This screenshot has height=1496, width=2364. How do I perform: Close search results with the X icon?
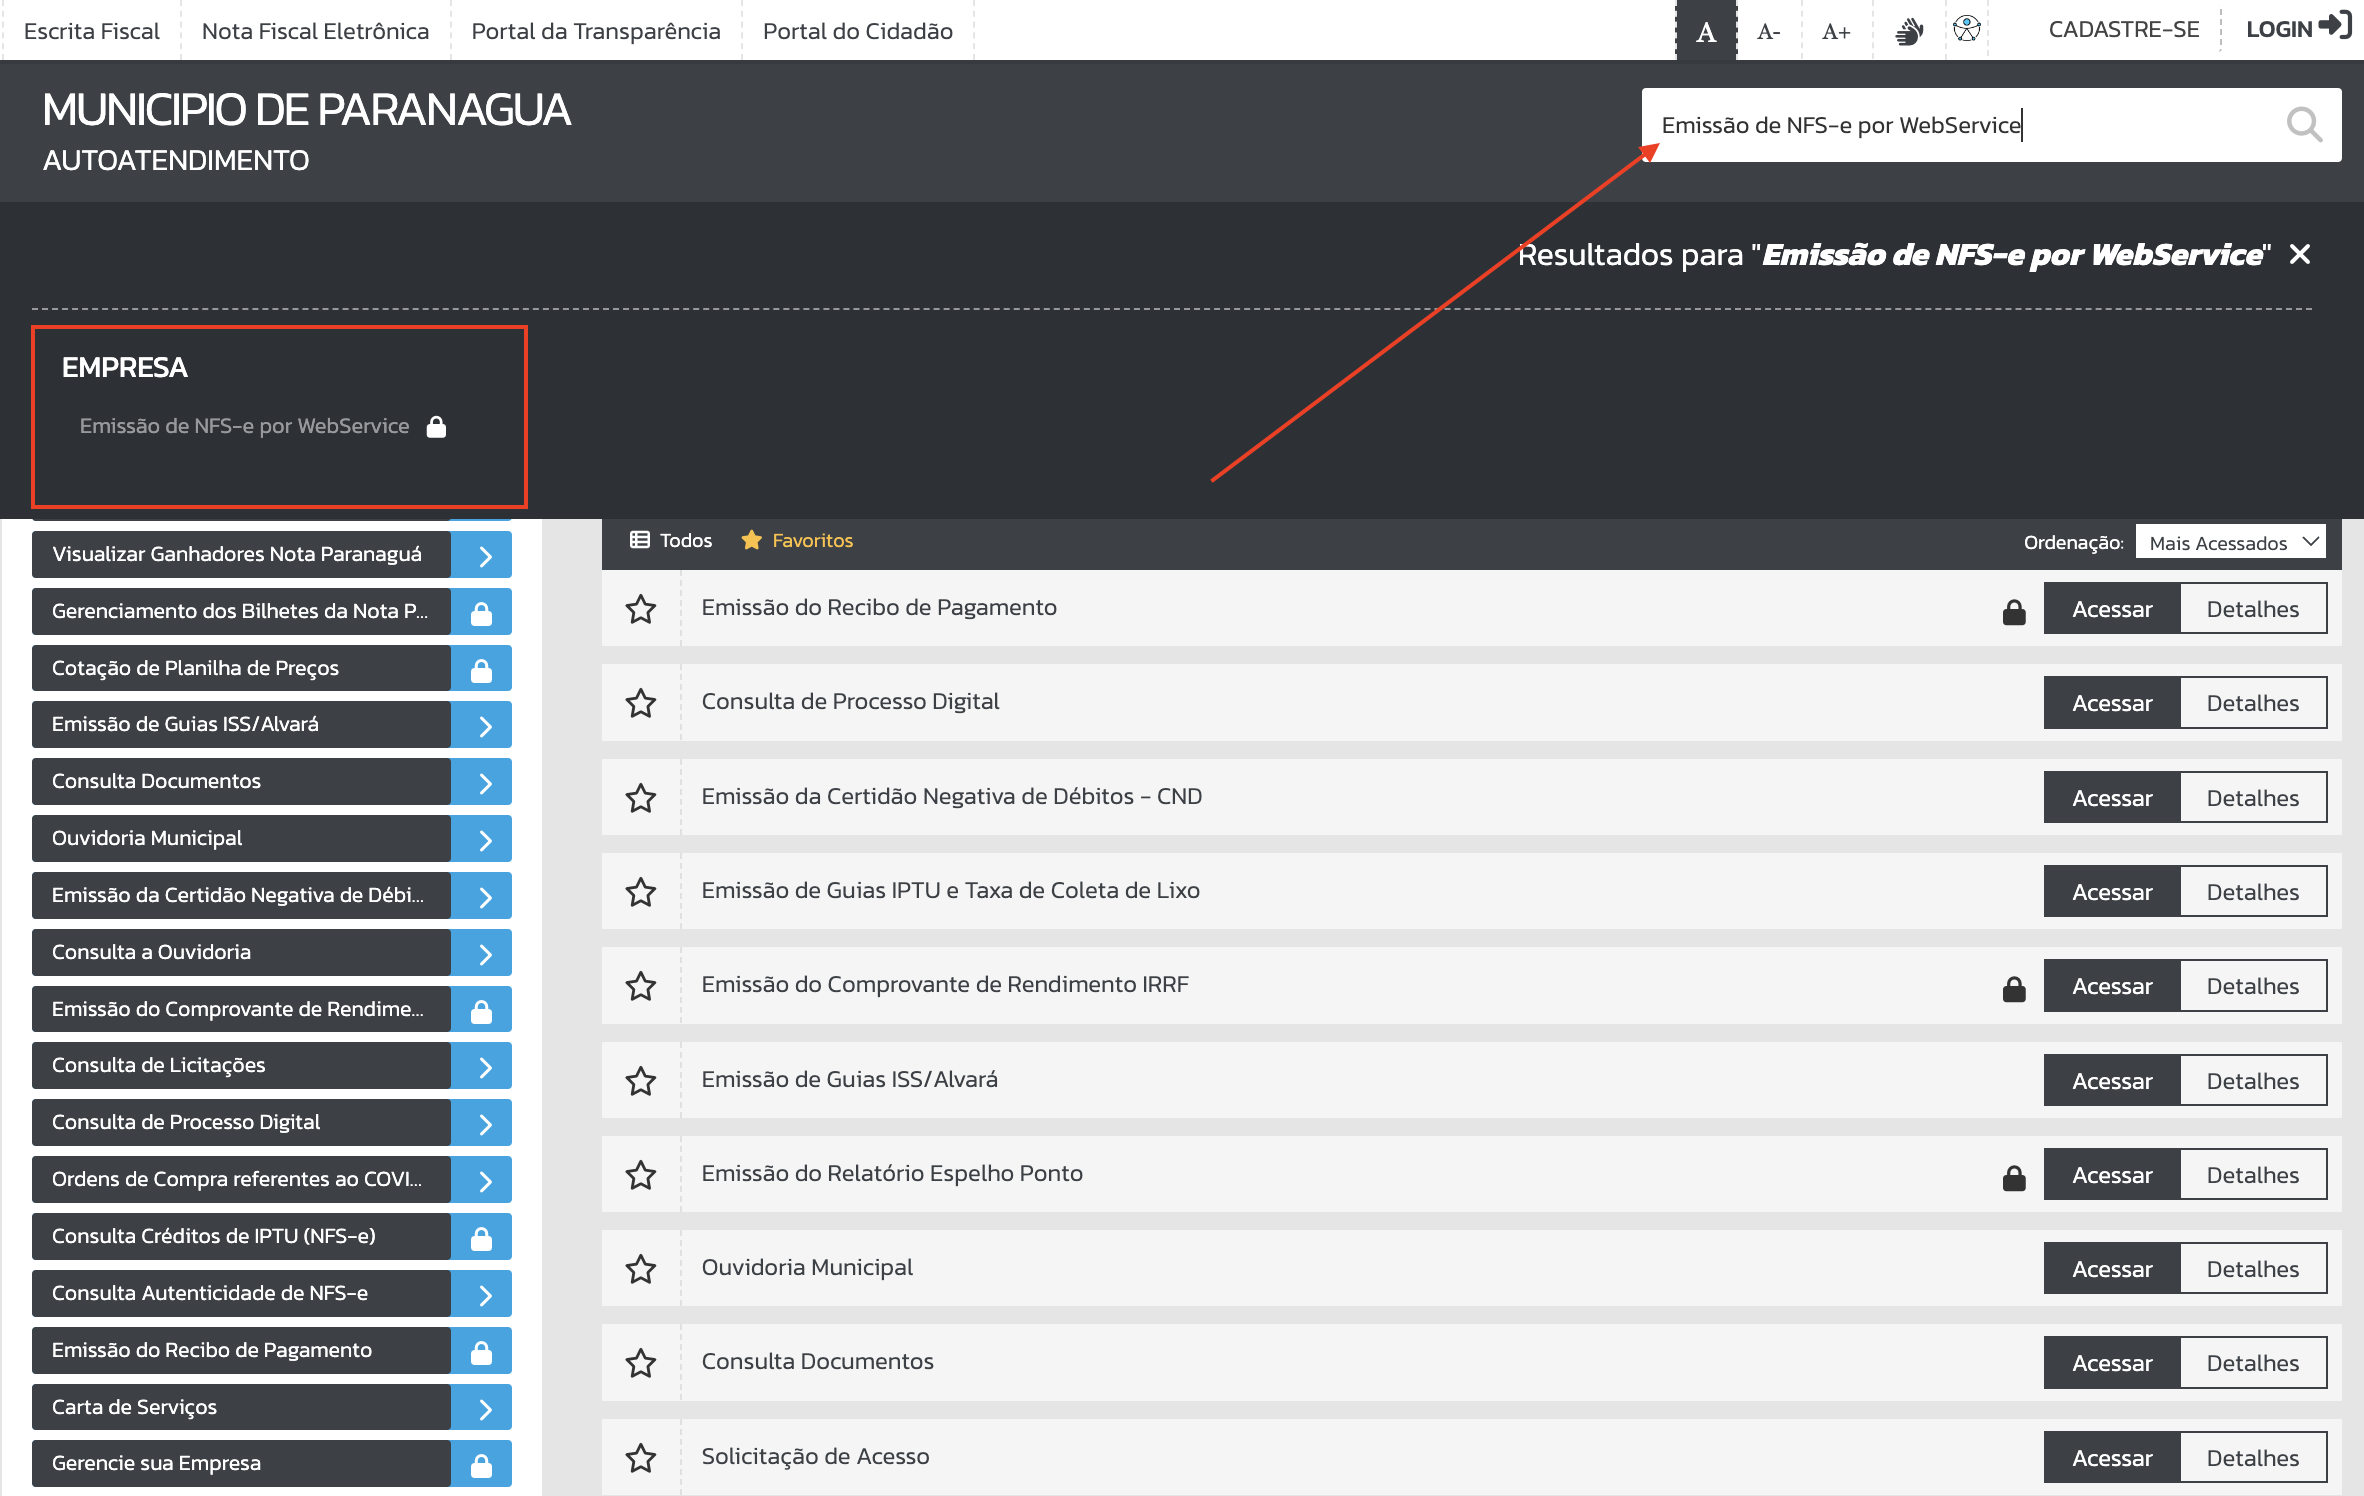(2300, 254)
